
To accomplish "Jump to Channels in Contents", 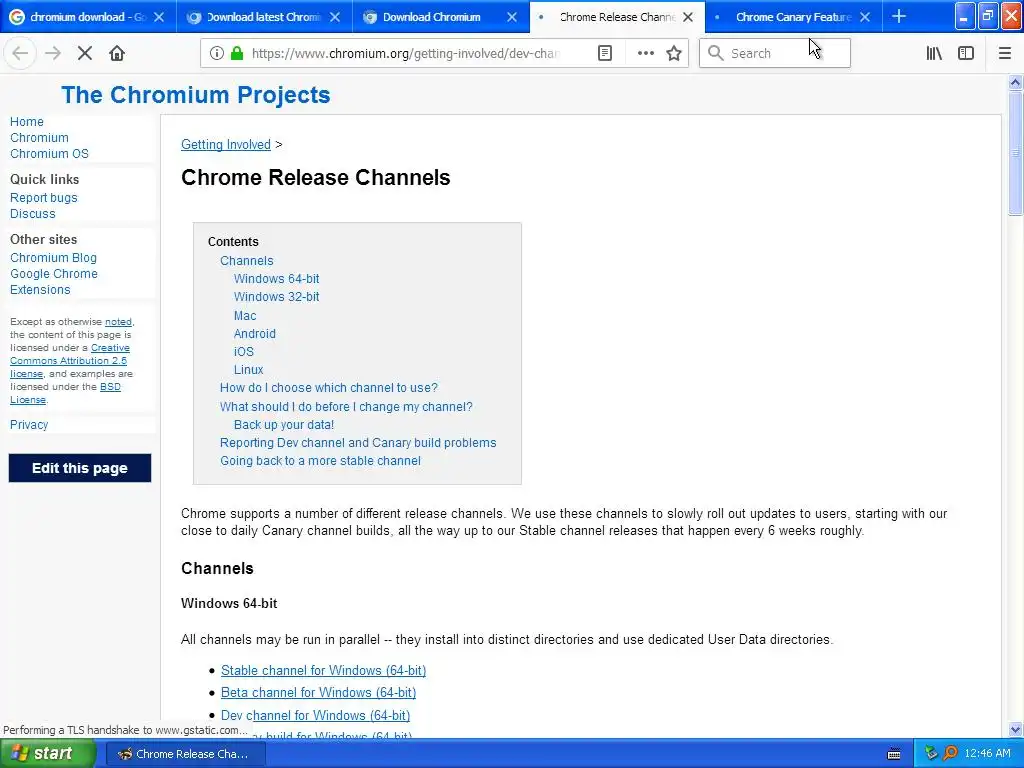I will pyautogui.click(x=246, y=261).
